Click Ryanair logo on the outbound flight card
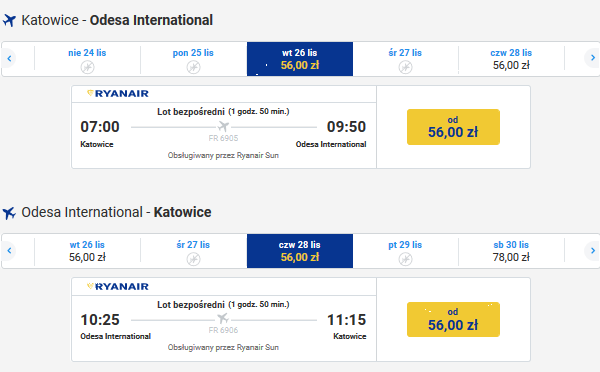 click(x=118, y=93)
